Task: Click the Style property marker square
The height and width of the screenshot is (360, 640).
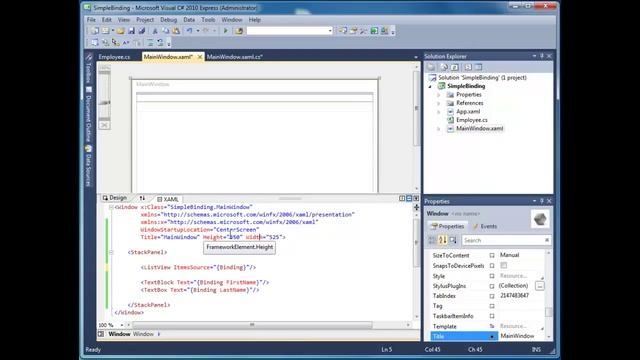Action: (x=492, y=276)
